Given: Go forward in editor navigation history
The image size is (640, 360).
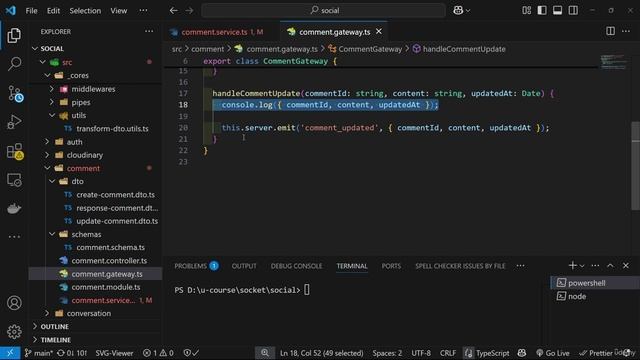Looking at the screenshot, I should (x=189, y=11).
